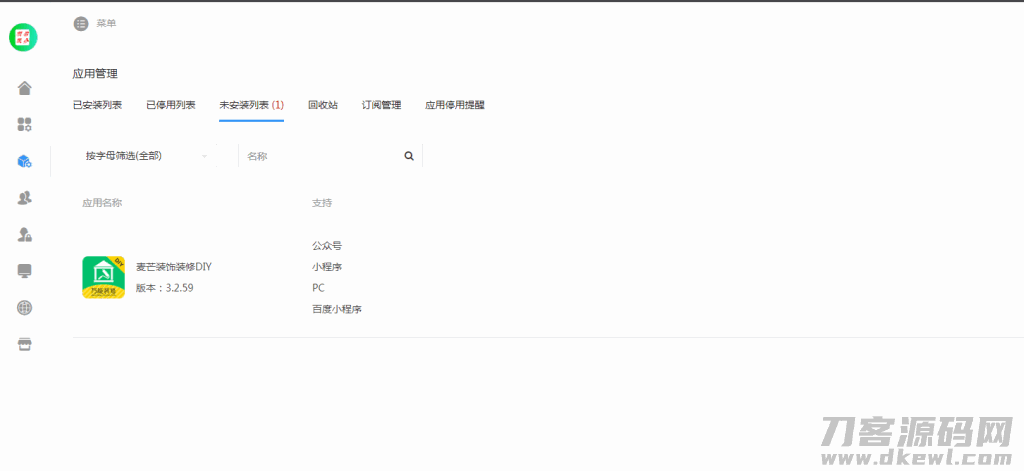Click the green round logo avatar
Screen dimensions: 1024x471
coord(23,38)
